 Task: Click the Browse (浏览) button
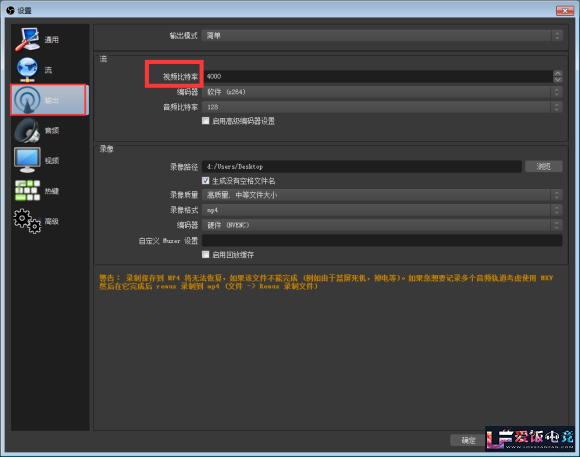click(544, 166)
